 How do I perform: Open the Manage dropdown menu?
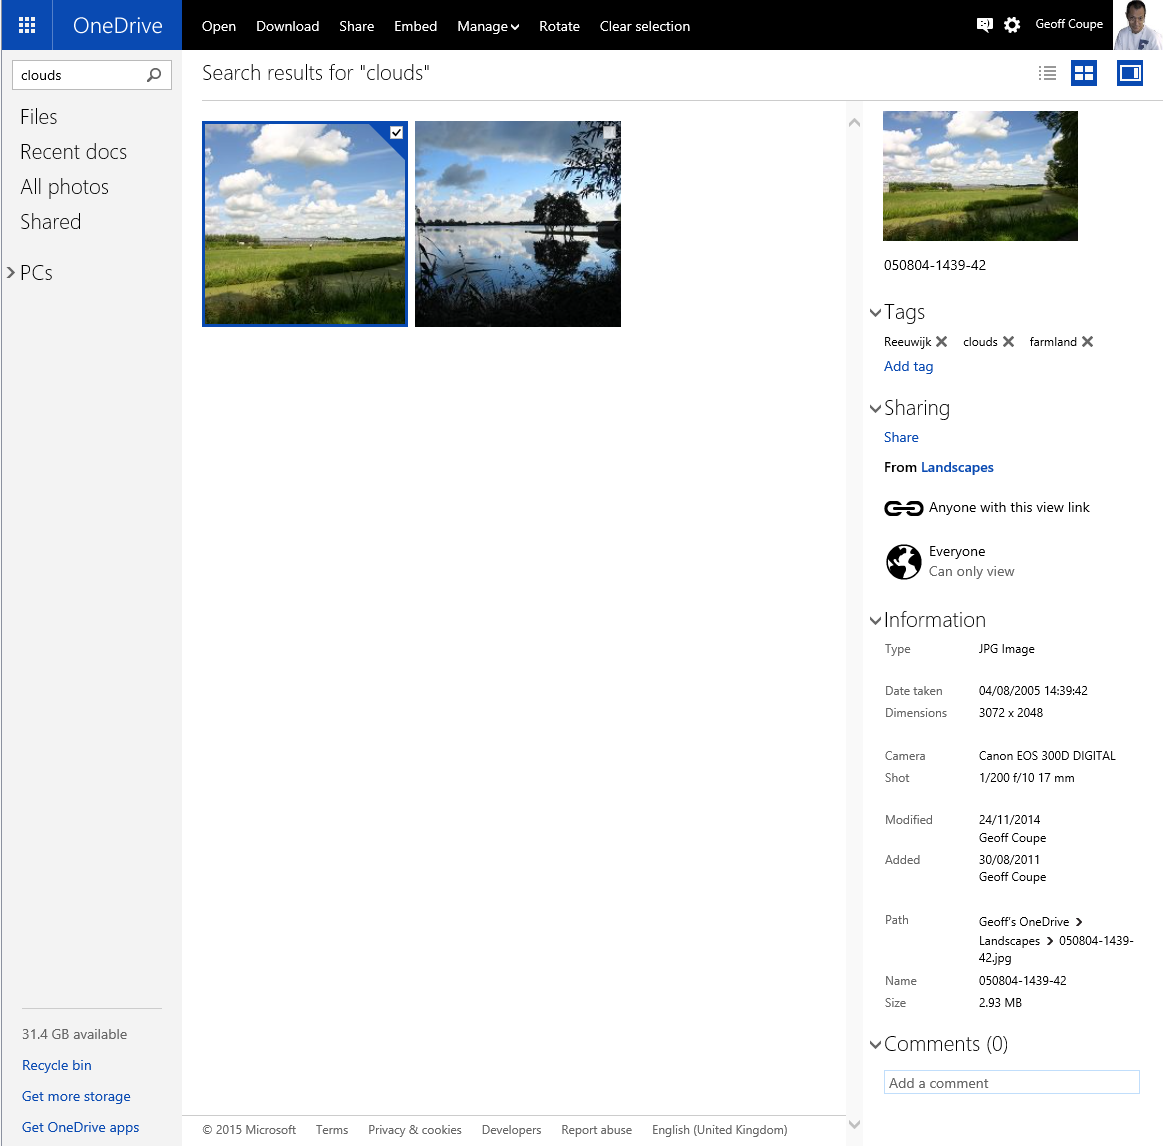click(x=488, y=26)
